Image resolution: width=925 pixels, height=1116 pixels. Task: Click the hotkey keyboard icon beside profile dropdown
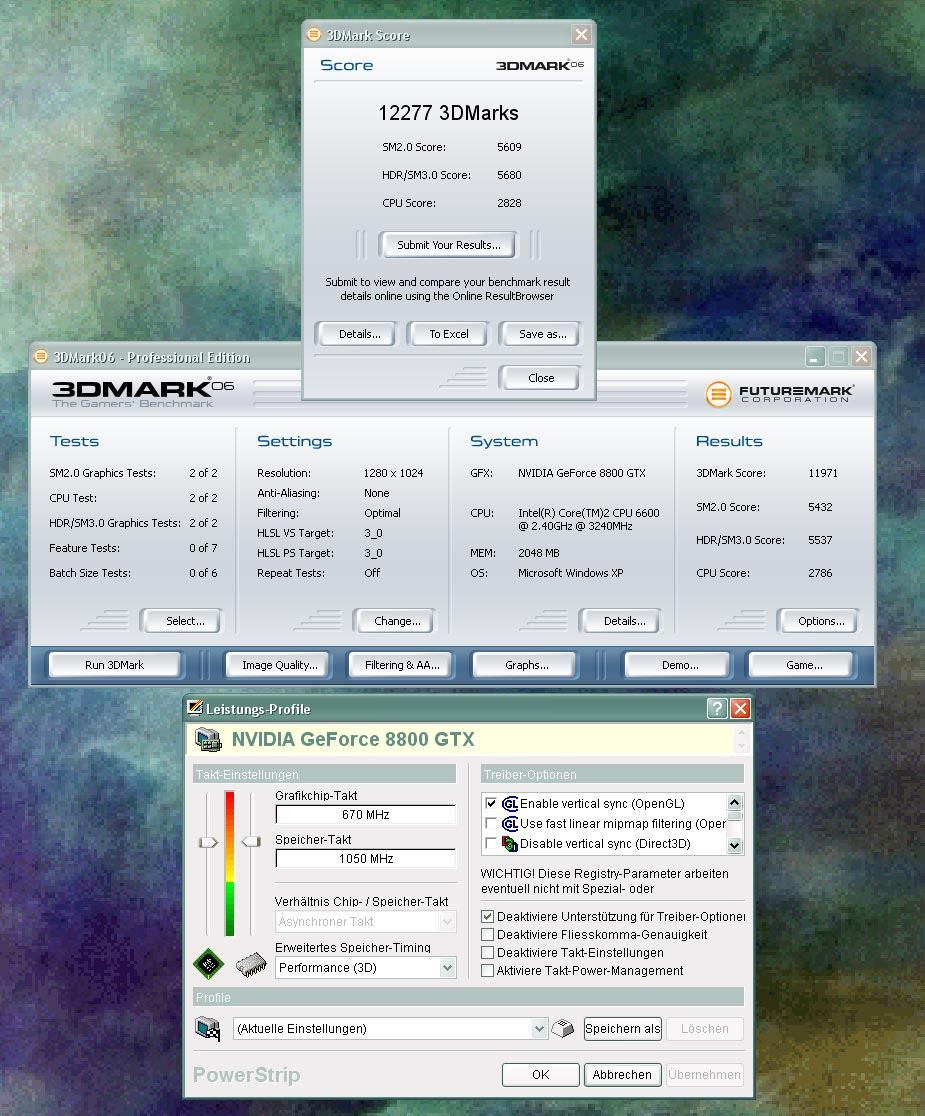[x=562, y=1028]
